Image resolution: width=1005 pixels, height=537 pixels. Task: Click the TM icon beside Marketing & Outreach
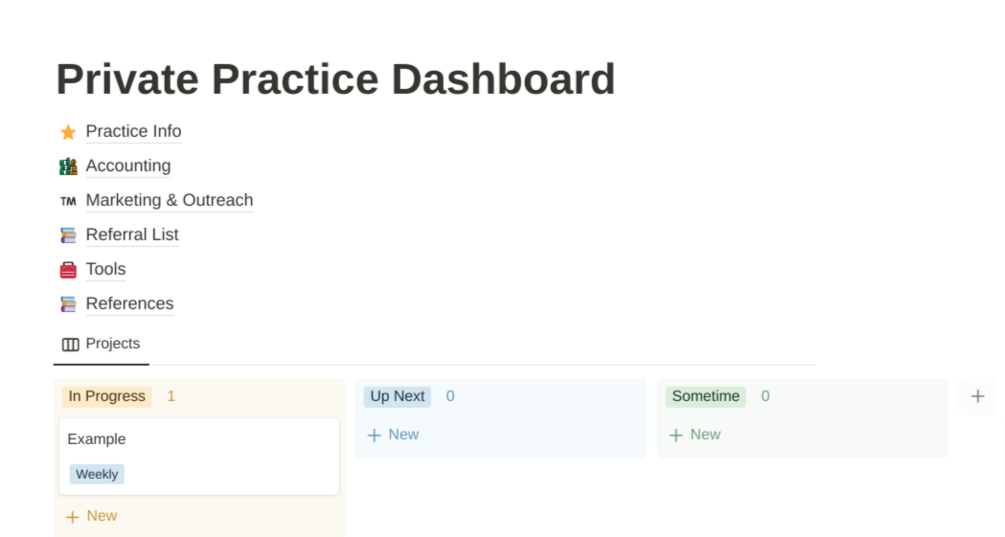[68, 201]
